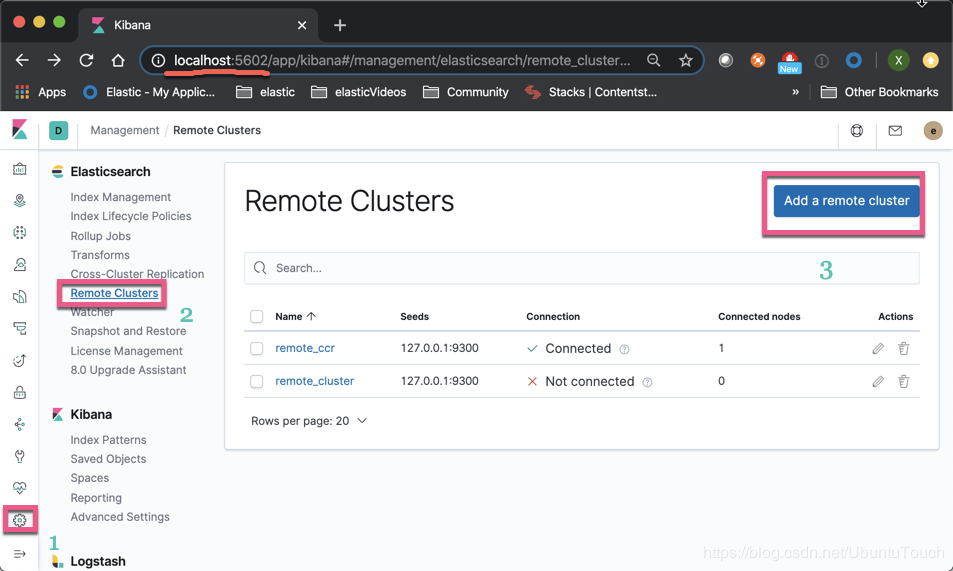Select the Kibana browser tab
This screenshot has width=953, height=571.
(x=198, y=25)
